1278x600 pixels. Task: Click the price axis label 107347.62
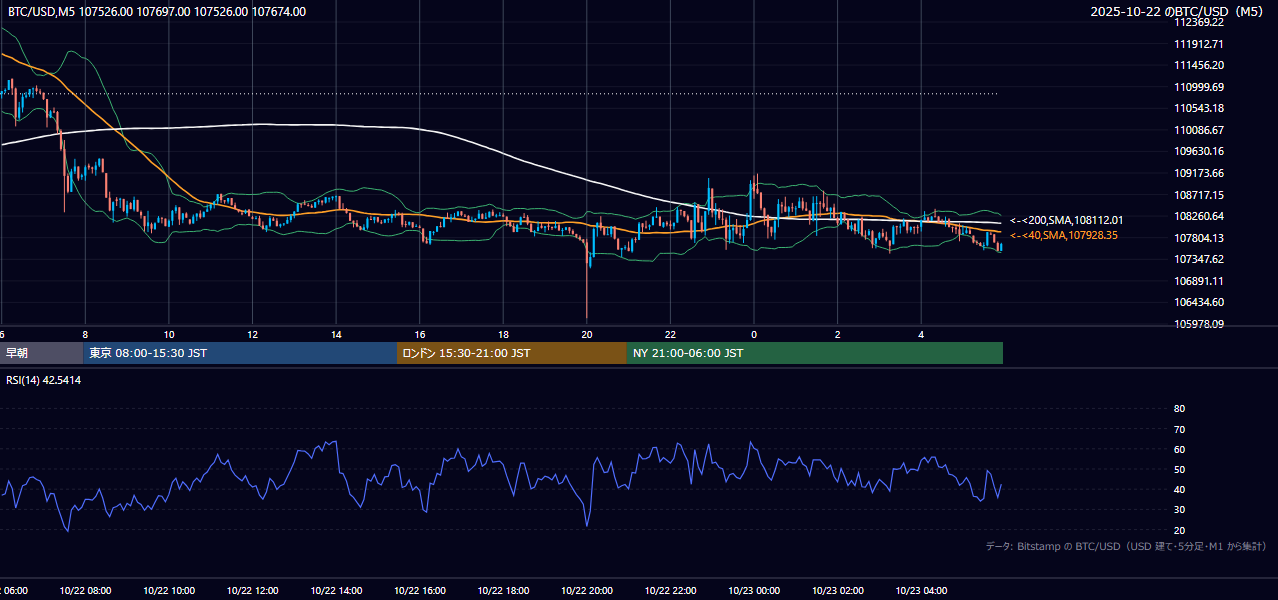[1199, 259]
